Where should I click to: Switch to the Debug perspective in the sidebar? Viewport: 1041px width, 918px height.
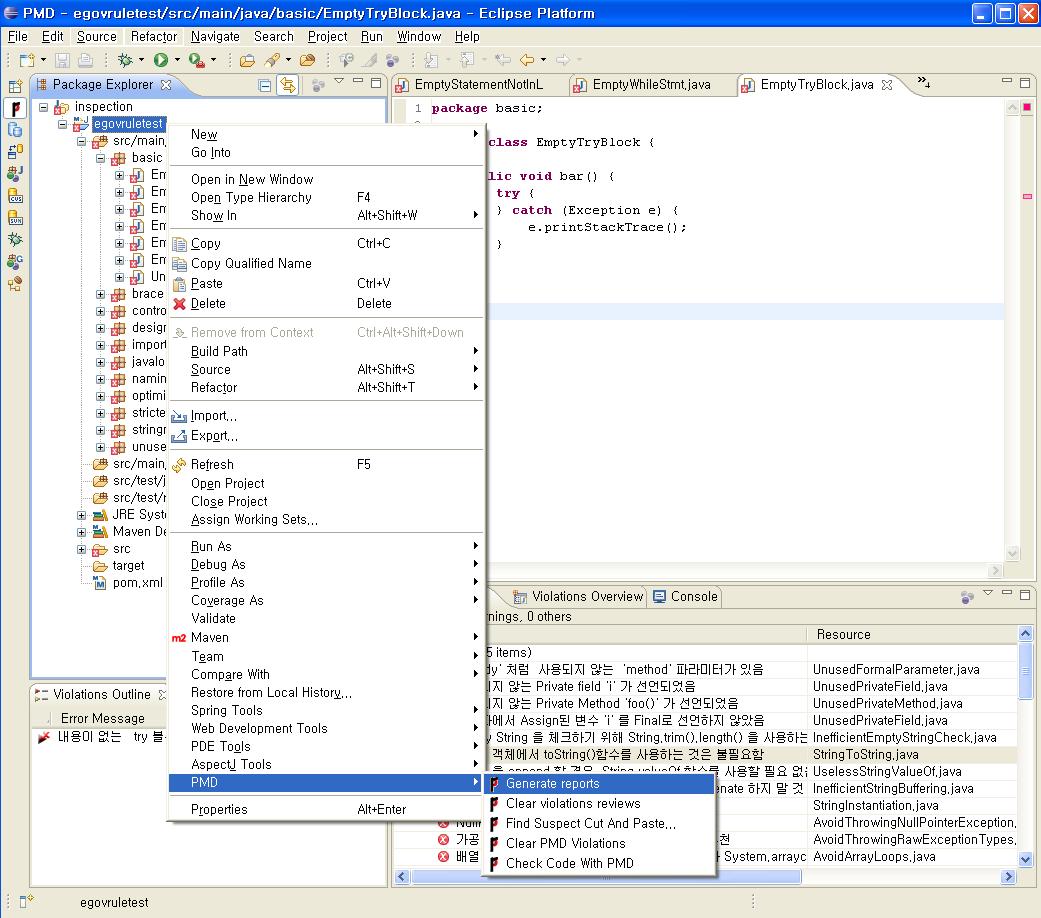15,240
